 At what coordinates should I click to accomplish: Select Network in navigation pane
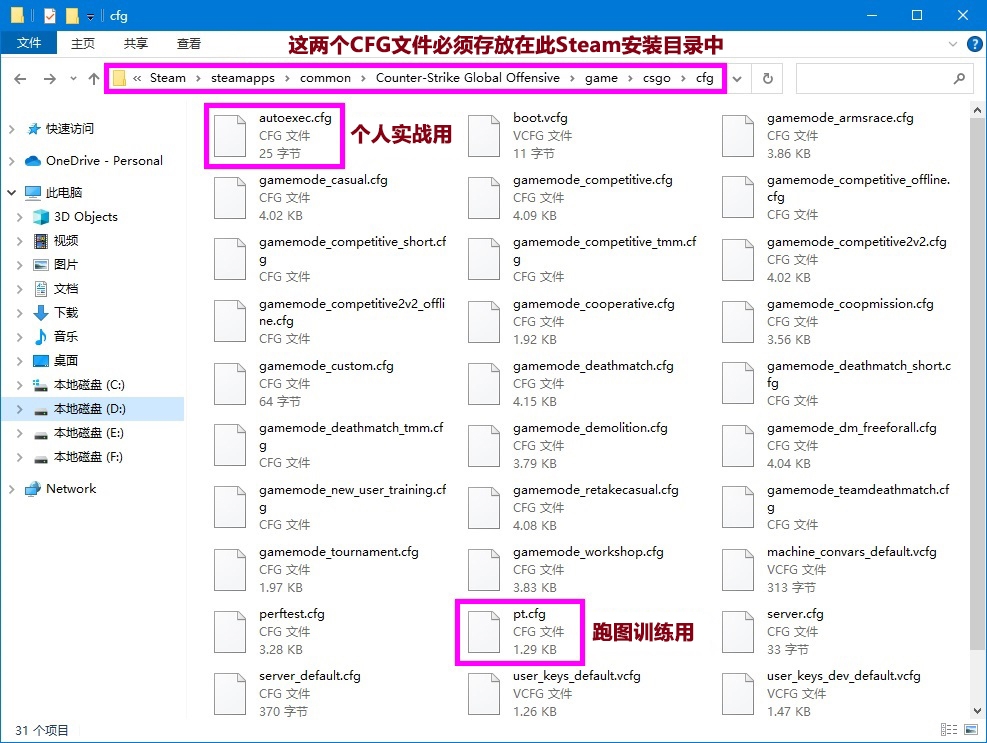click(x=70, y=489)
